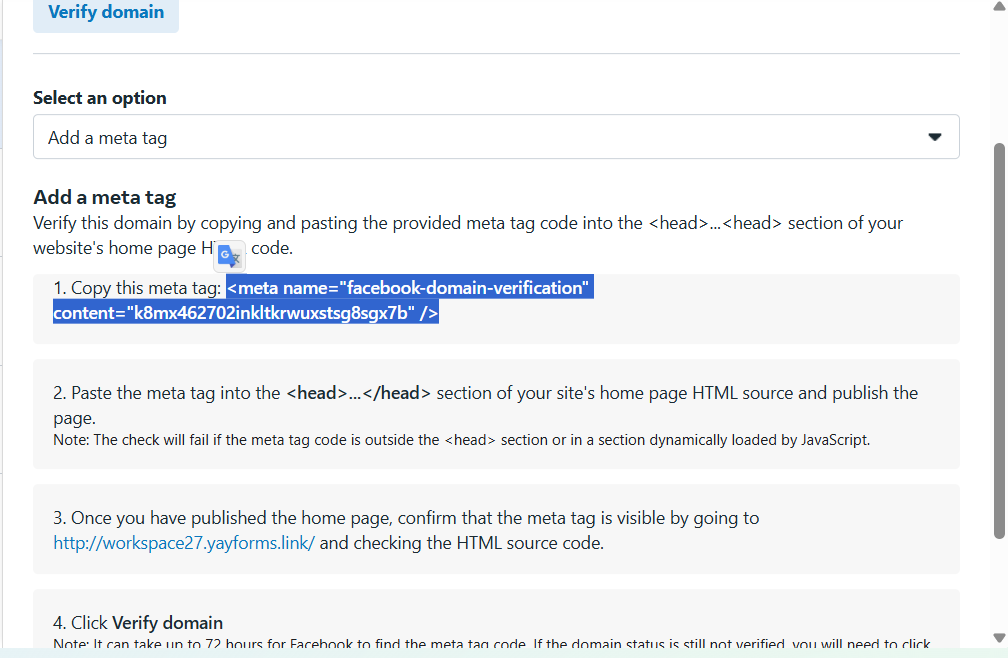Click bold 'Verify domain' text in step 4

click(167, 623)
